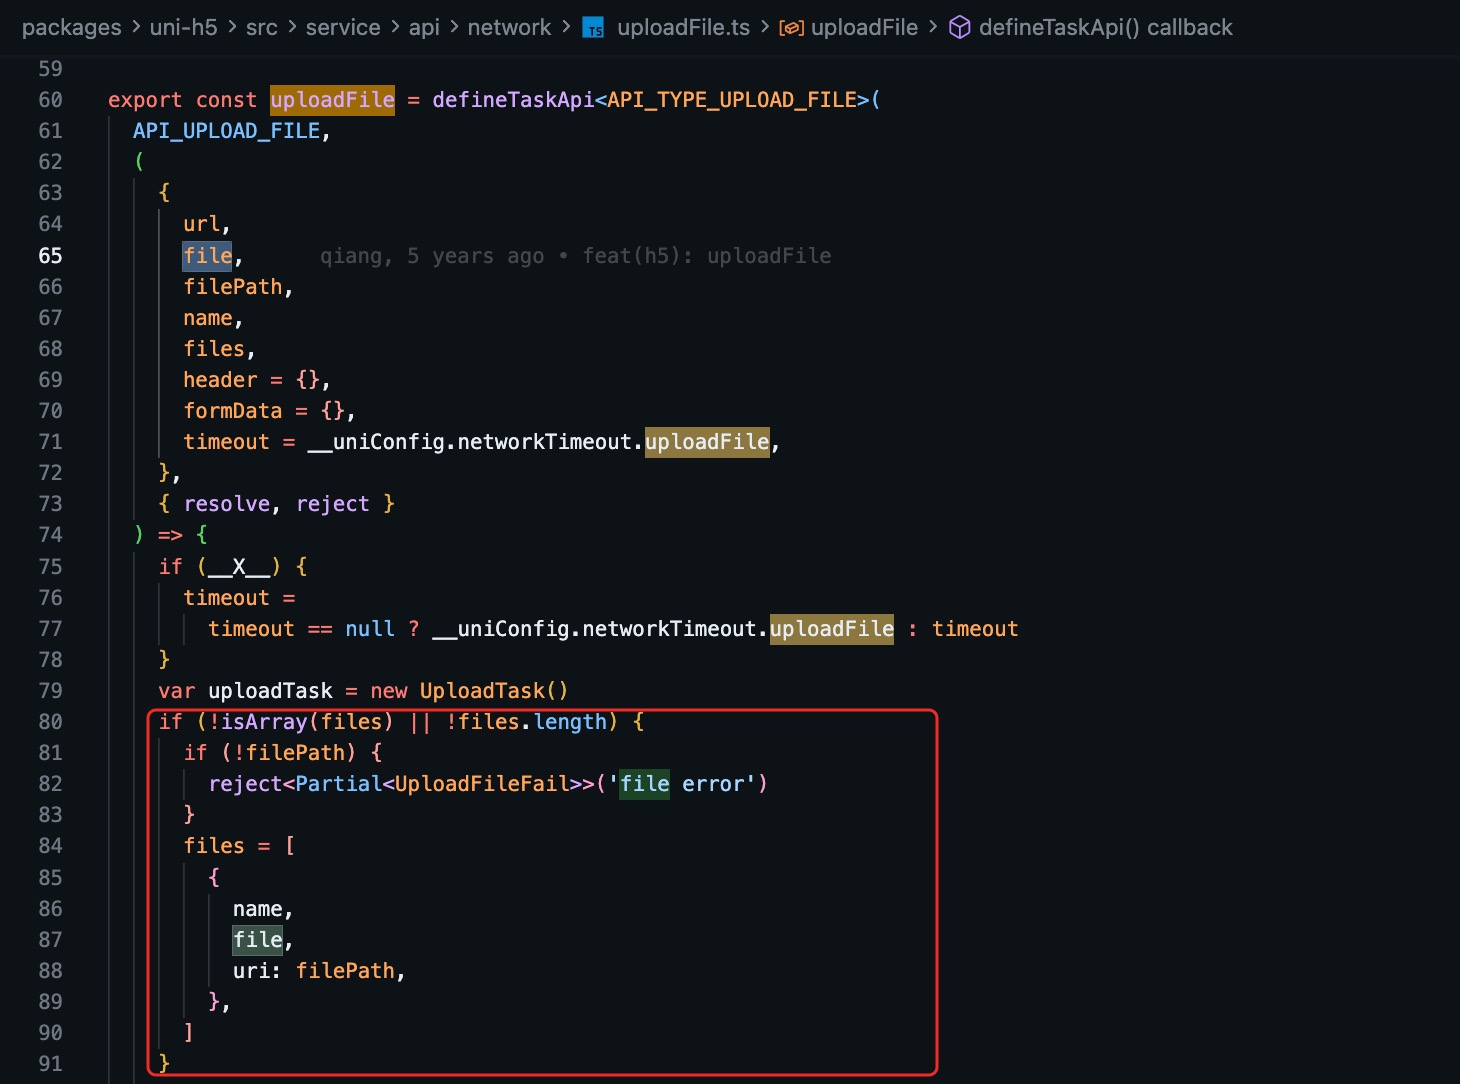Click the formData parameter on line 70

[232, 411]
